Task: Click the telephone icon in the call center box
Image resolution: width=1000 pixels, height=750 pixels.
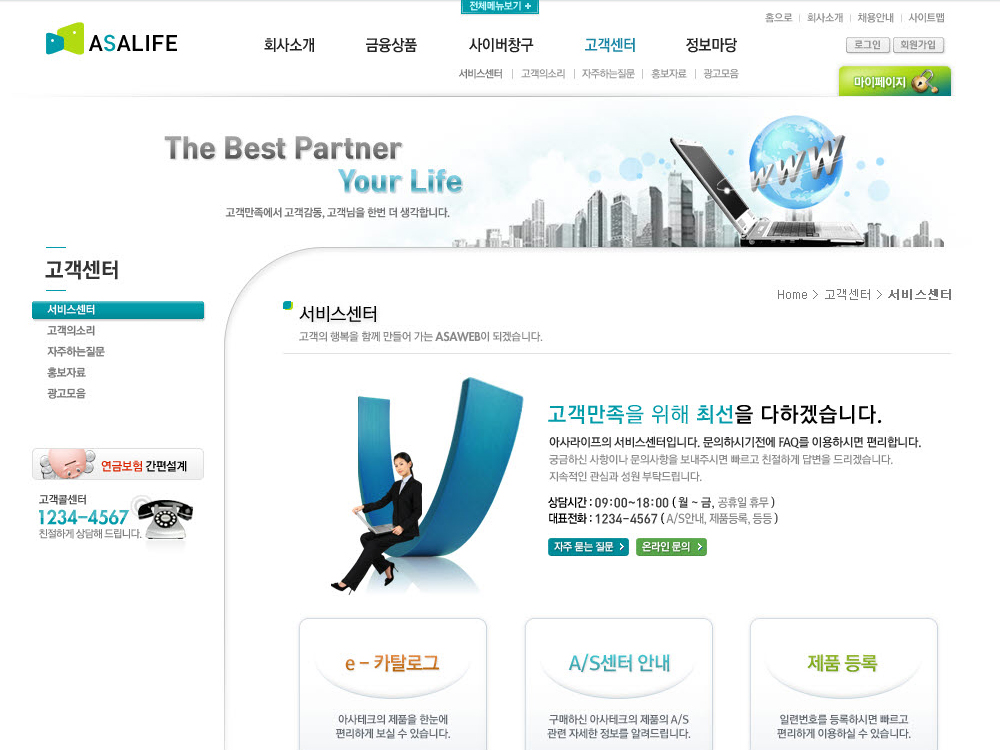Action: tap(165, 519)
